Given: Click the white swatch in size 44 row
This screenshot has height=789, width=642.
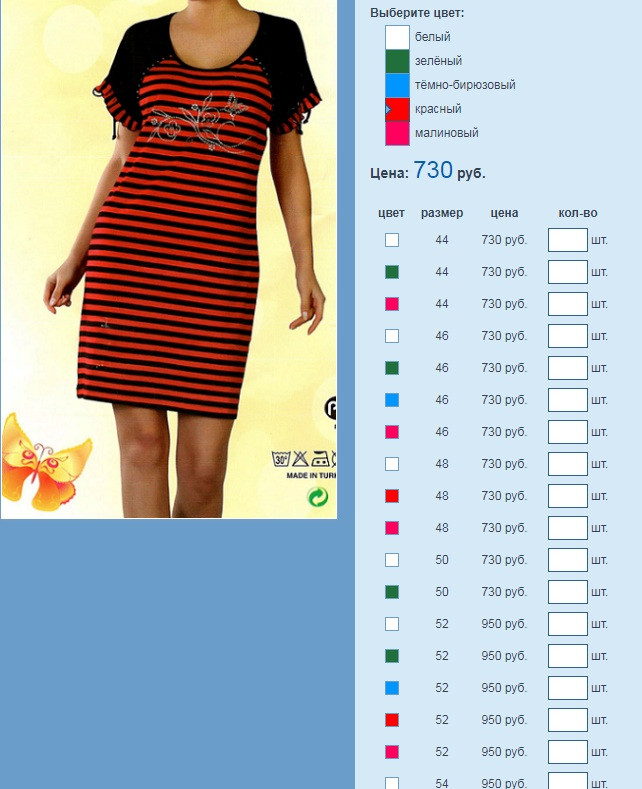Looking at the screenshot, I should [392, 240].
